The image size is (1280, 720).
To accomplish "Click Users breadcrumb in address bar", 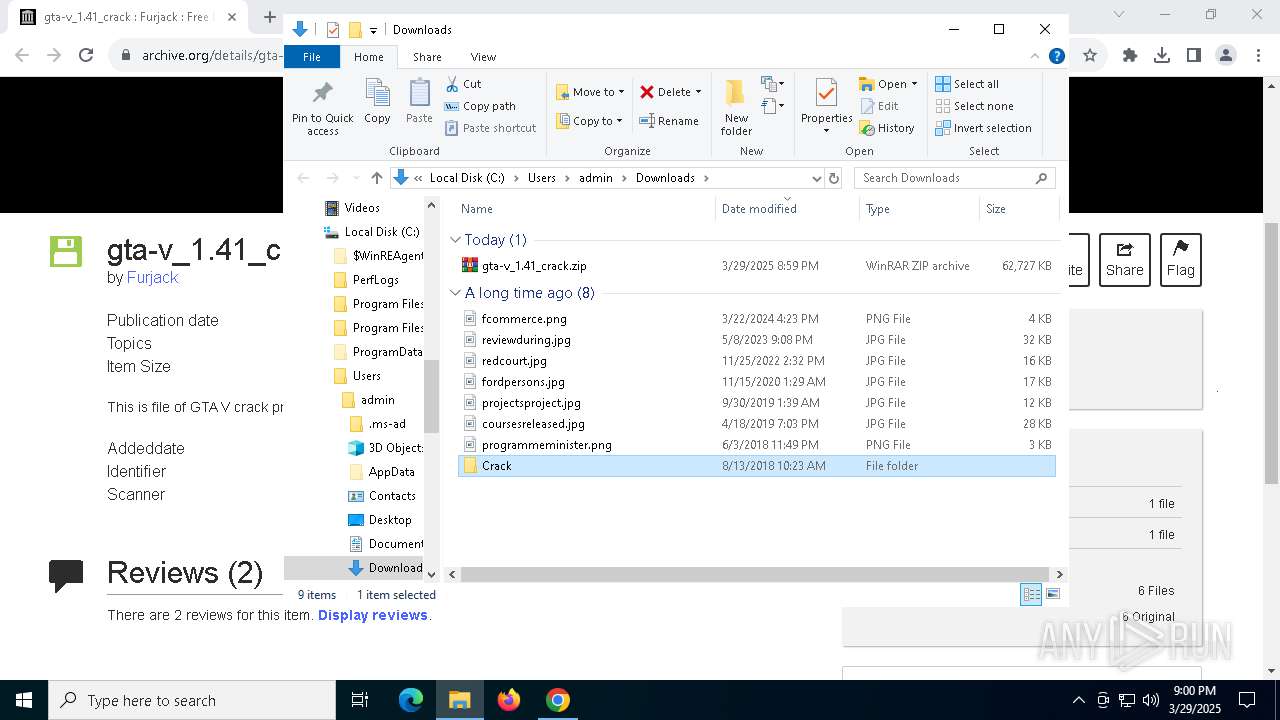I will tap(541, 178).
